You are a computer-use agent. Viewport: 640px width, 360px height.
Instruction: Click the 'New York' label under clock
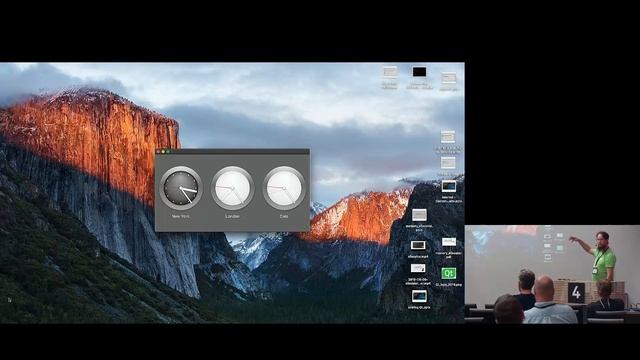(180, 216)
